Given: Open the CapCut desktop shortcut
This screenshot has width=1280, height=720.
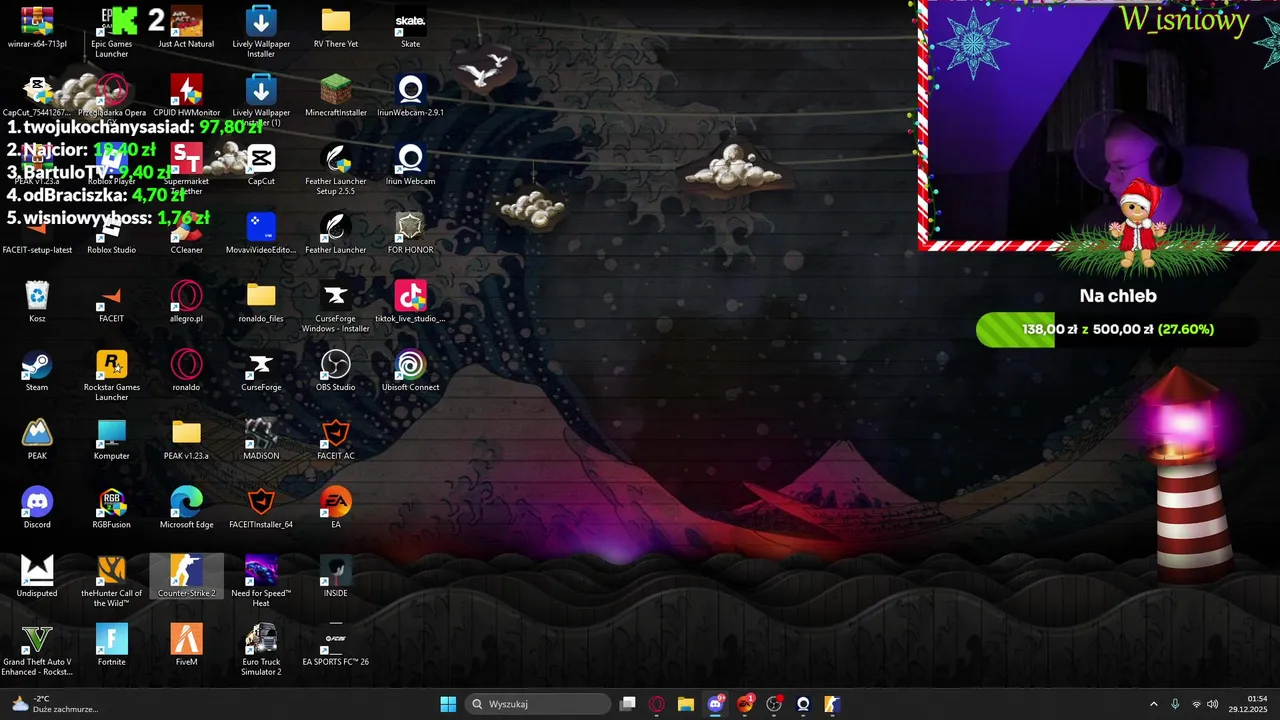Looking at the screenshot, I should [x=261, y=165].
